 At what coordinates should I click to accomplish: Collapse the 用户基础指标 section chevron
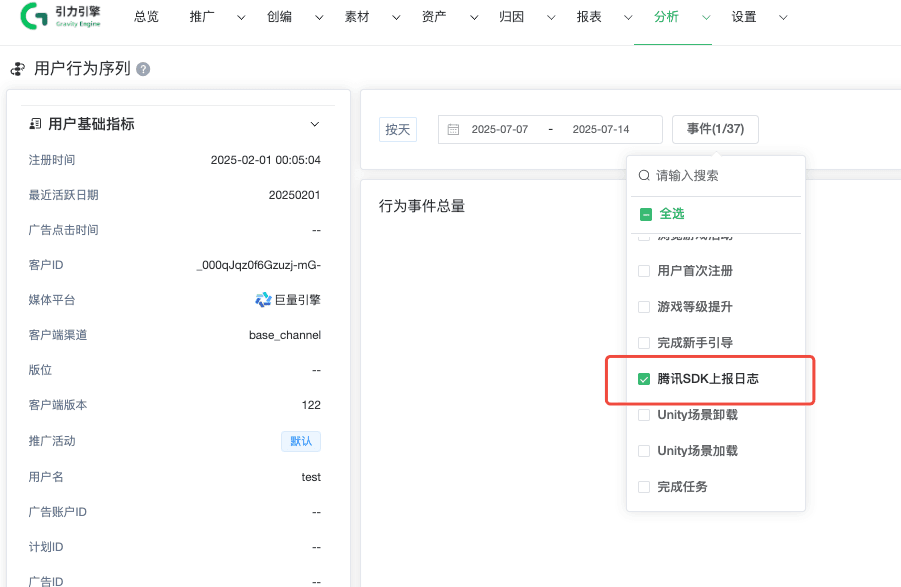315,124
